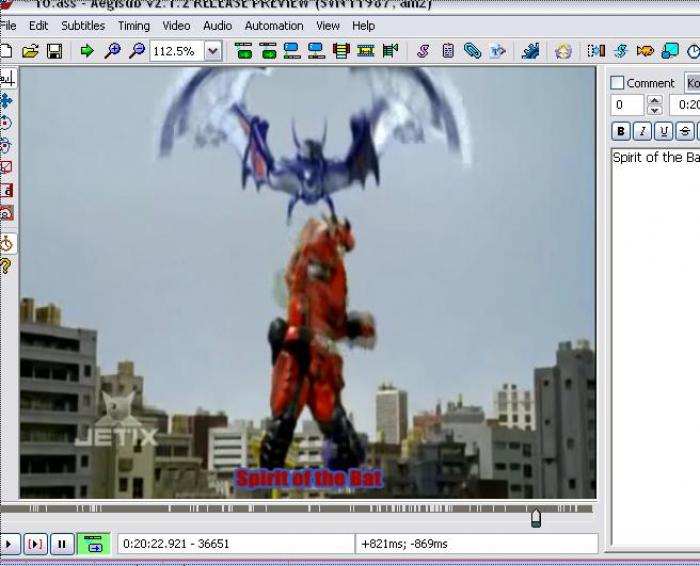Toggle the Comment checkbox
The image size is (700, 566).
pos(617,83)
